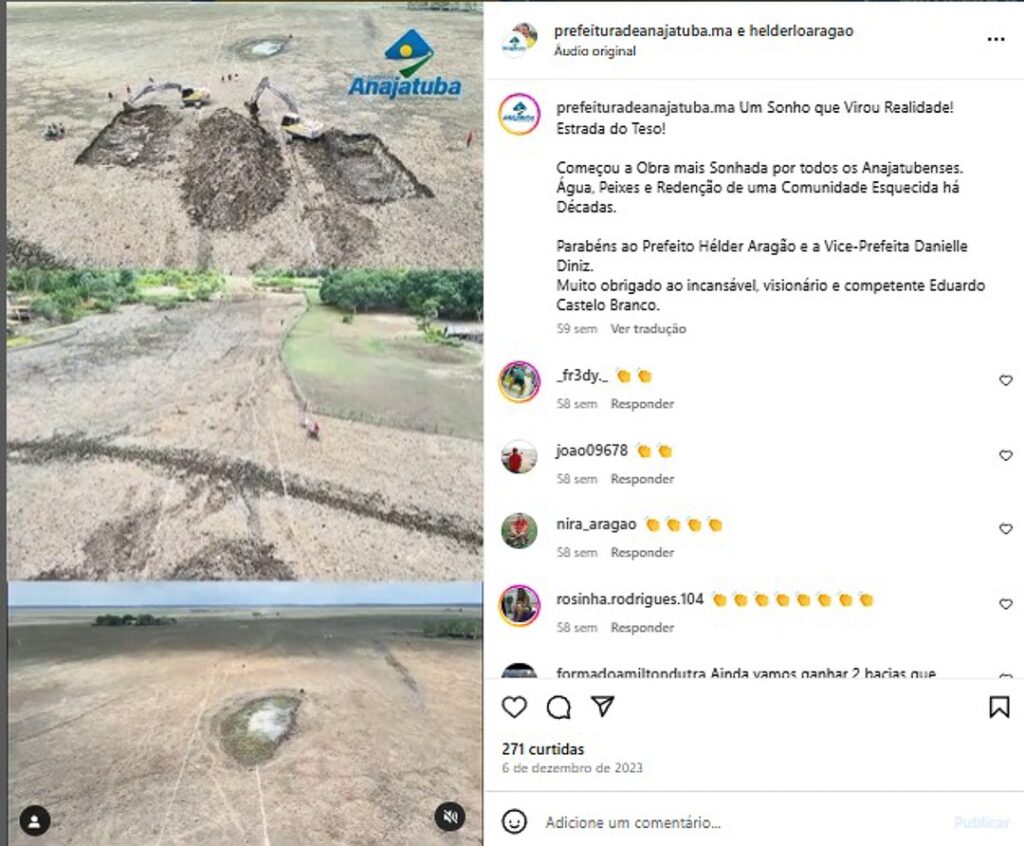The height and width of the screenshot is (846, 1024).
Task: Like the post with the heart icon
Action: 514,707
